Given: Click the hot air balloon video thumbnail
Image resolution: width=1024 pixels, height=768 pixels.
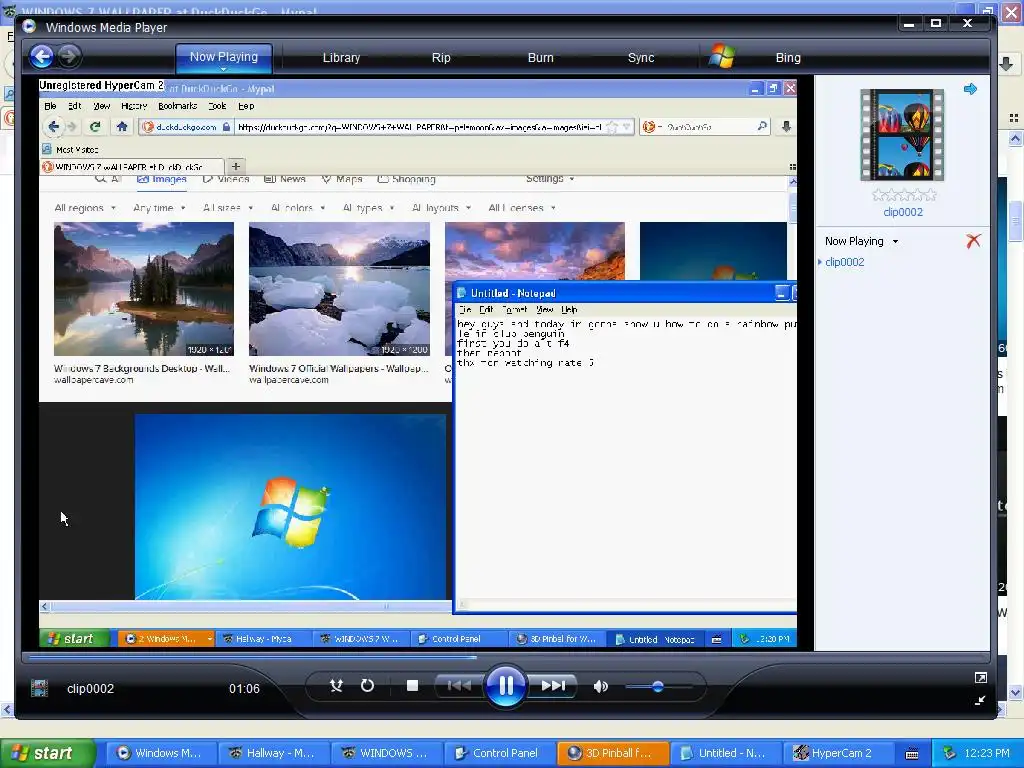Looking at the screenshot, I should 902,135.
